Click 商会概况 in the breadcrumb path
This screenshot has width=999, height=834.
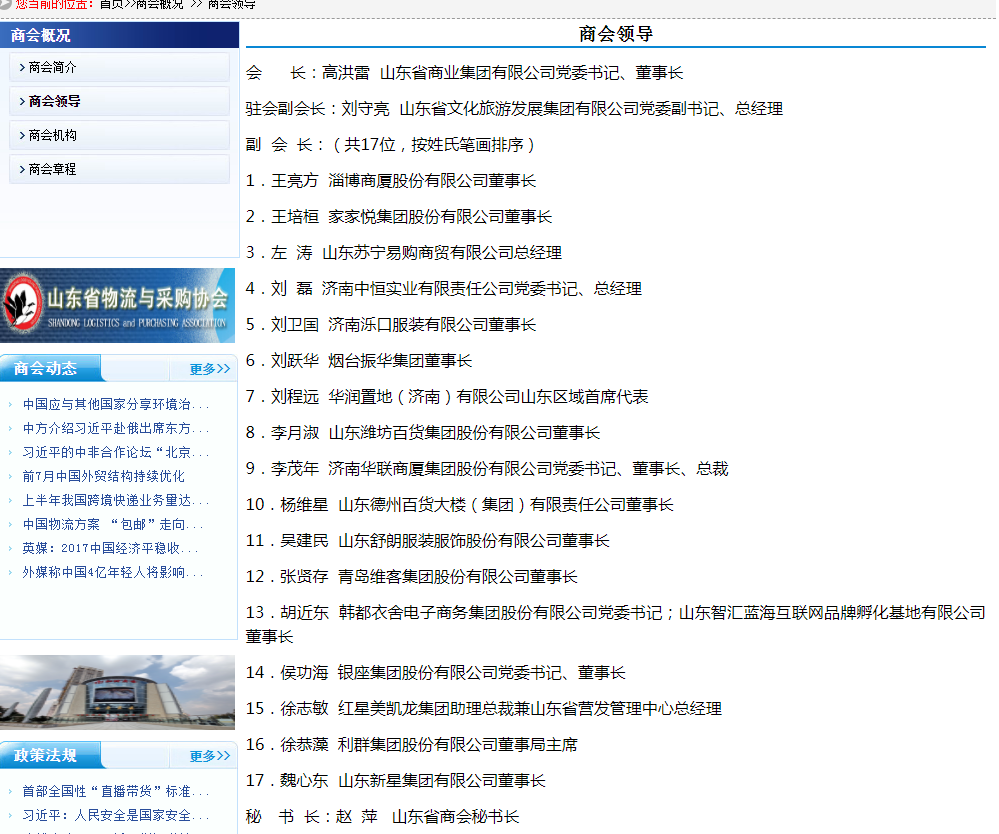(x=160, y=4)
